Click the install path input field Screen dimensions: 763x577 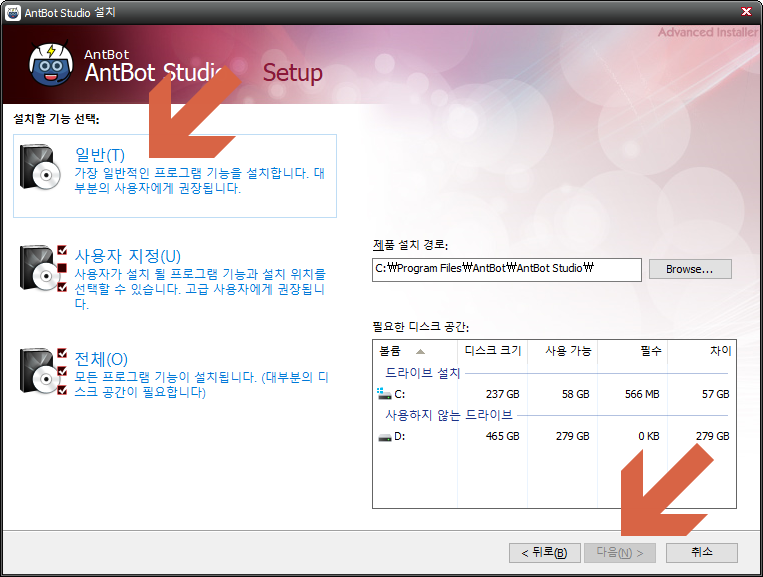point(507,270)
